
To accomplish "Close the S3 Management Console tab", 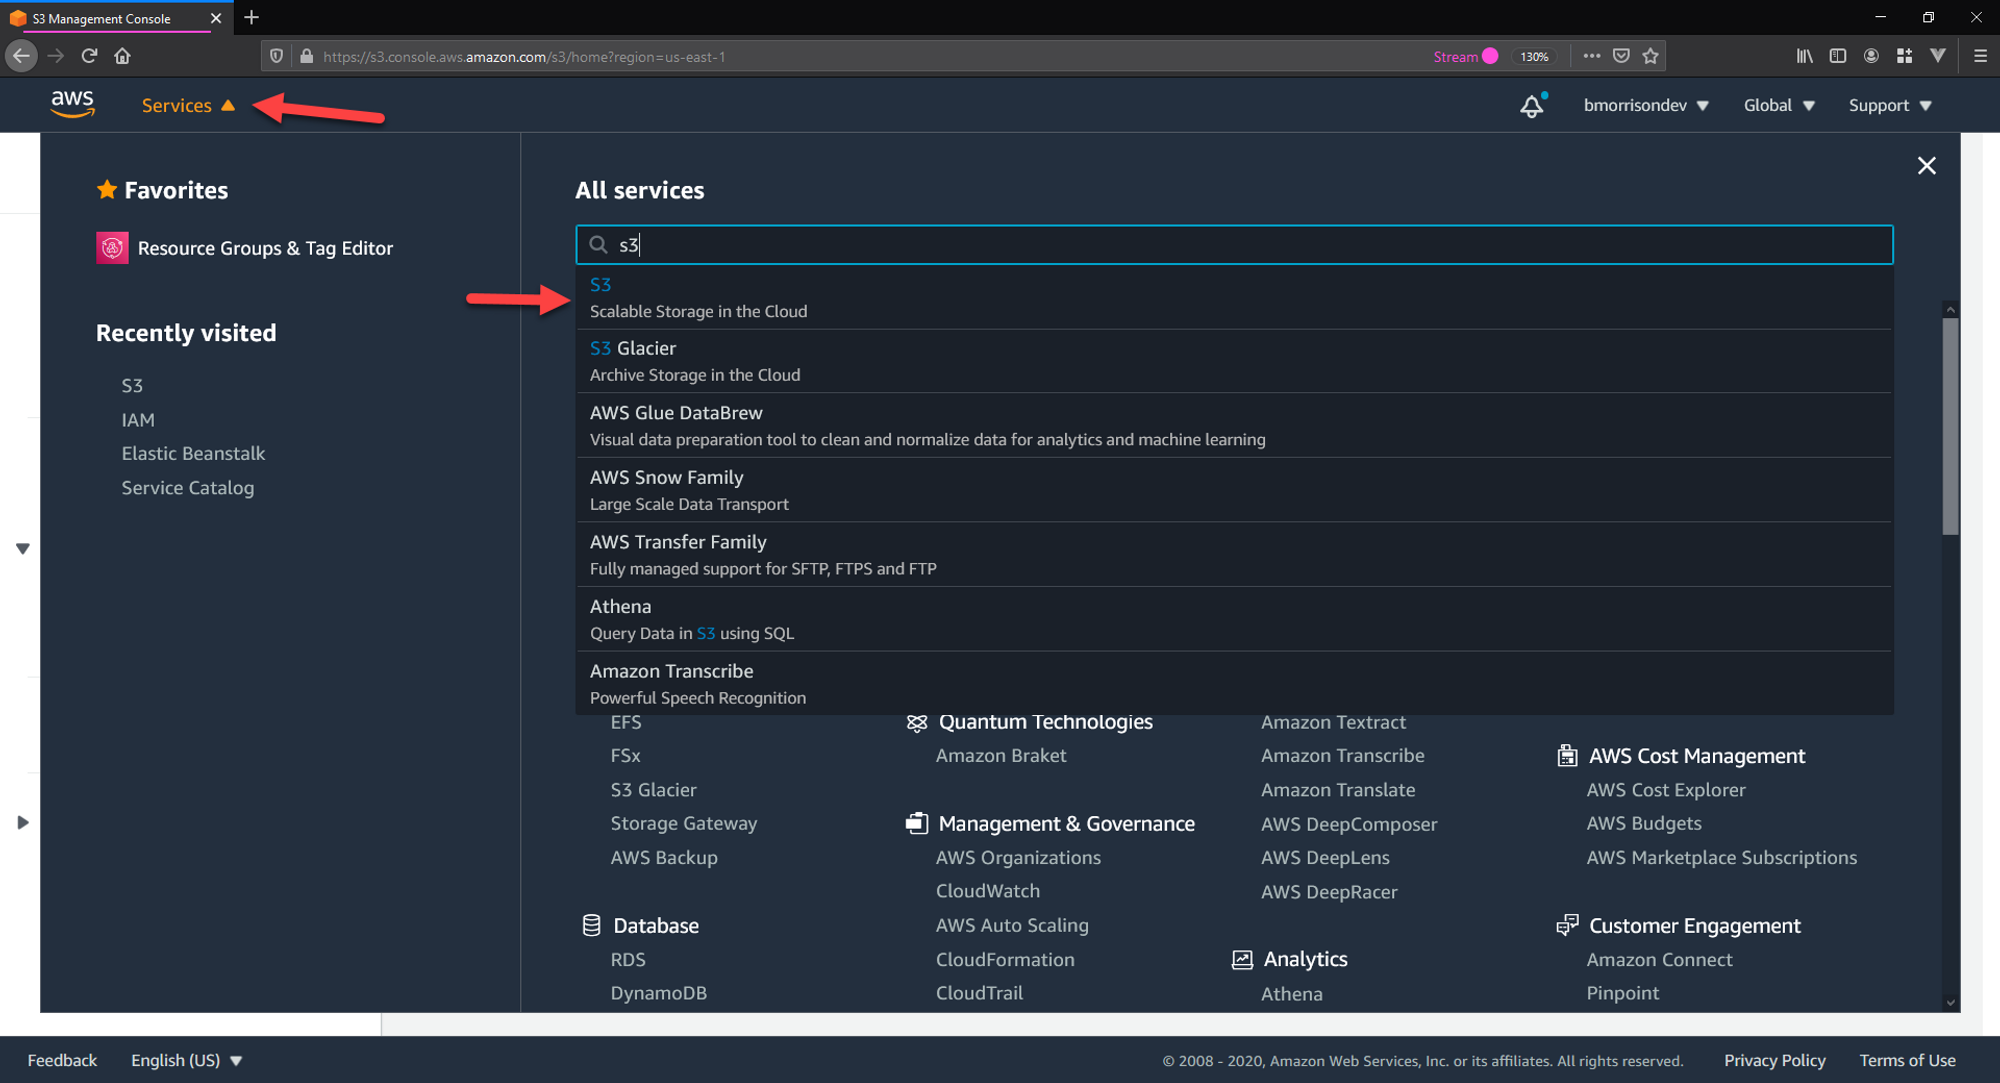I will click(x=215, y=18).
